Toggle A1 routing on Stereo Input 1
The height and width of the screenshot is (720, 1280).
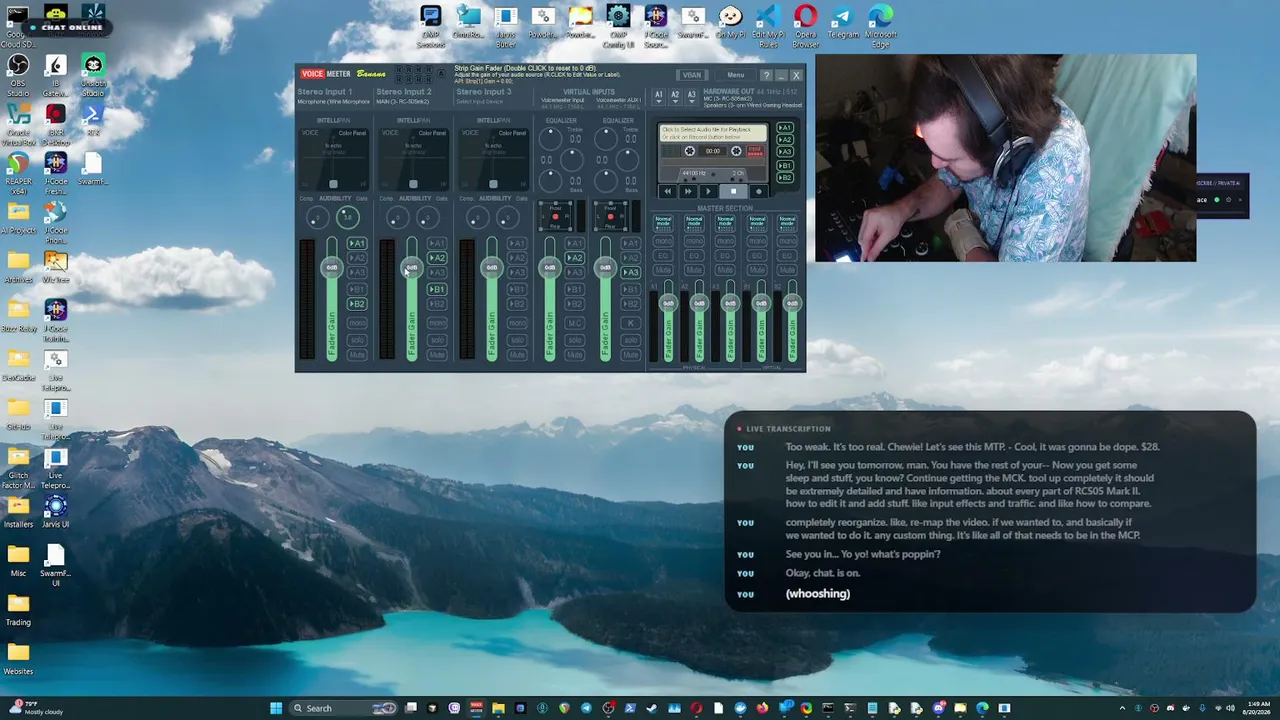coord(357,243)
